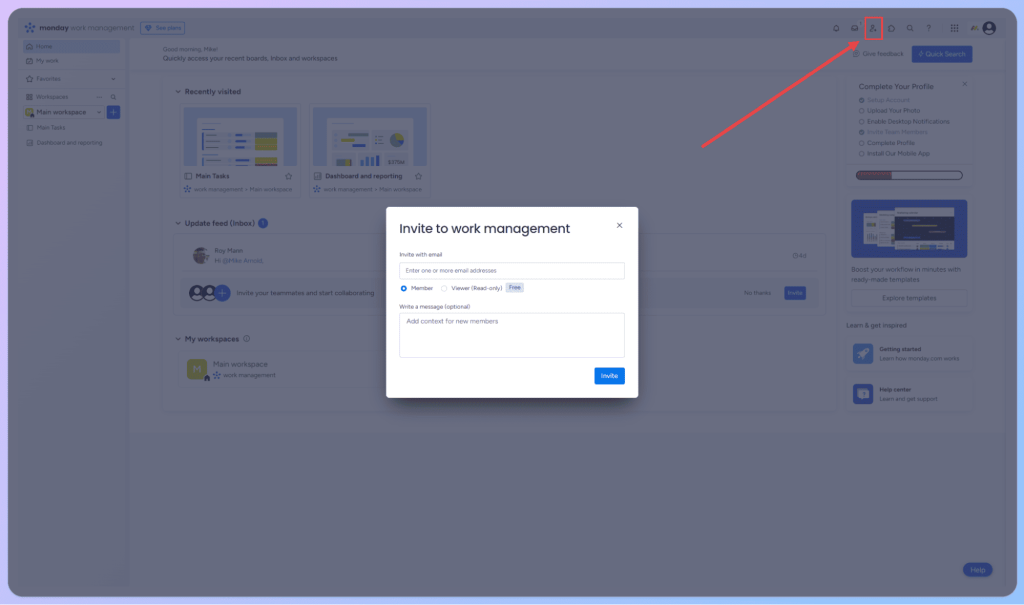
Task: Click the My workspaces info icon
Action: (x=246, y=338)
